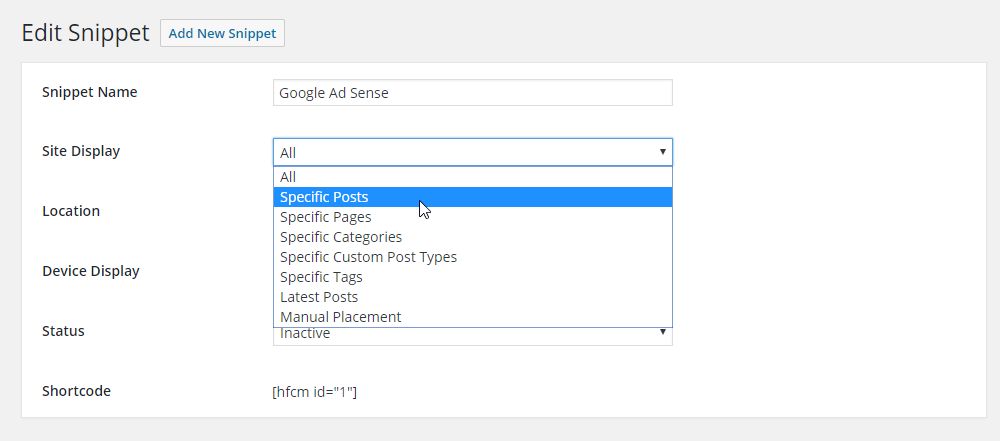Open the Status dropdown showing Inactive
1000x441 pixels.
pyautogui.click(x=473, y=336)
